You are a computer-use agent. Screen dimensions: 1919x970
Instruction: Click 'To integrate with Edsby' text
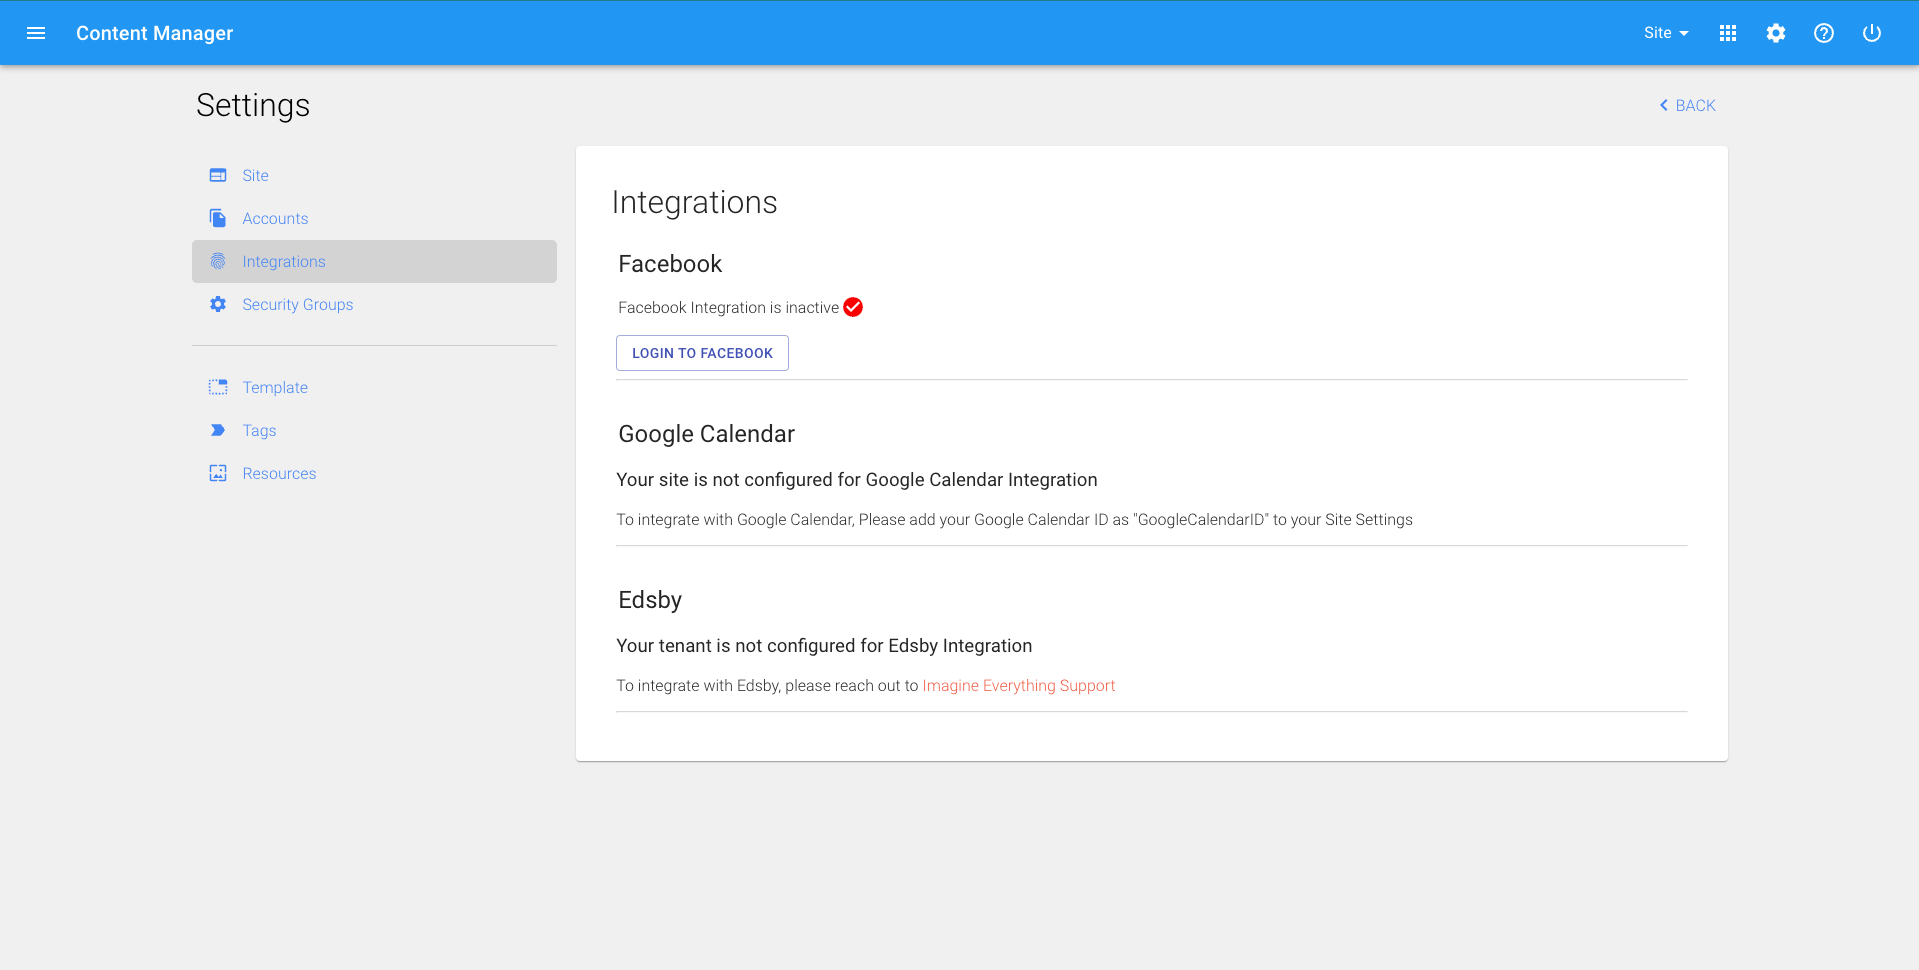[x=767, y=685]
